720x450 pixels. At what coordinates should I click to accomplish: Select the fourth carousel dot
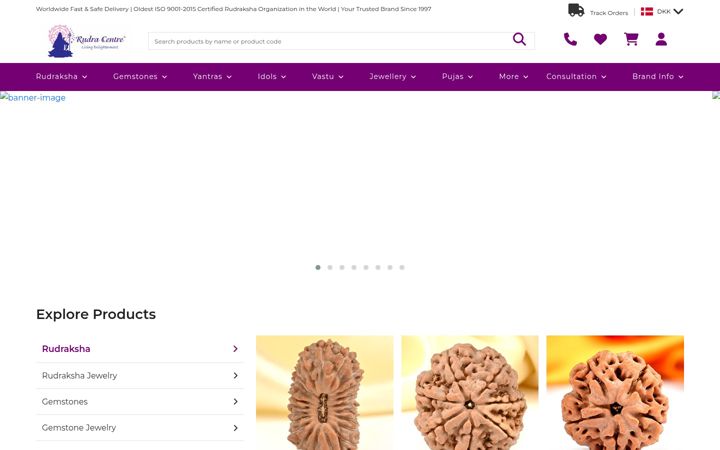coord(354,267)
